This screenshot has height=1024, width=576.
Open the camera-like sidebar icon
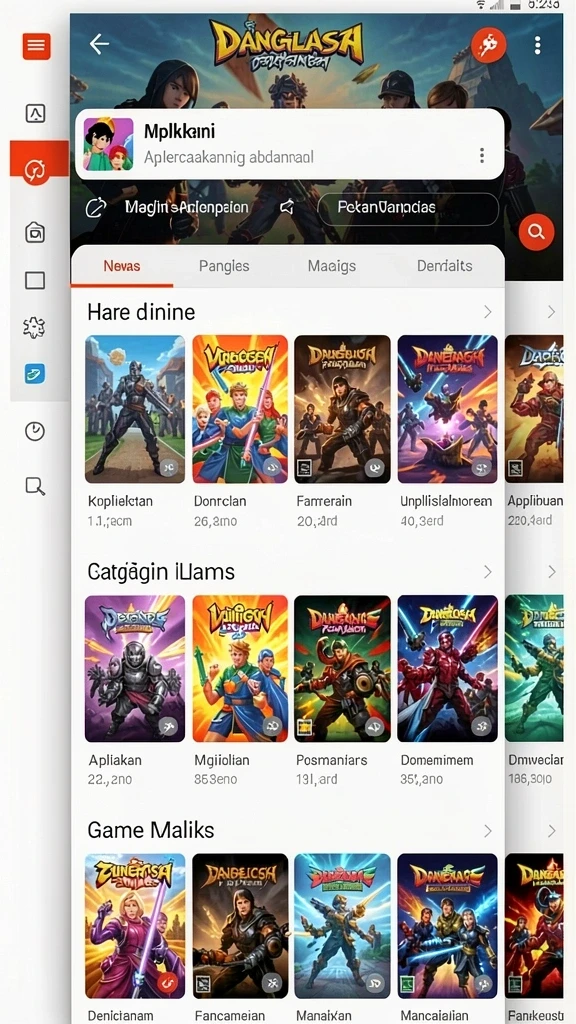tap(35, 232)
